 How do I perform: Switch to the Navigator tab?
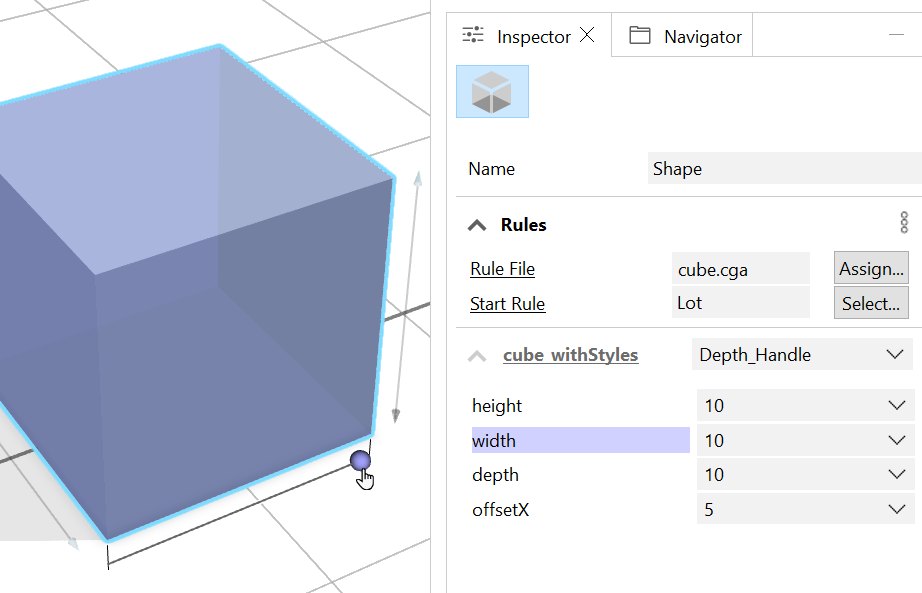686,37
